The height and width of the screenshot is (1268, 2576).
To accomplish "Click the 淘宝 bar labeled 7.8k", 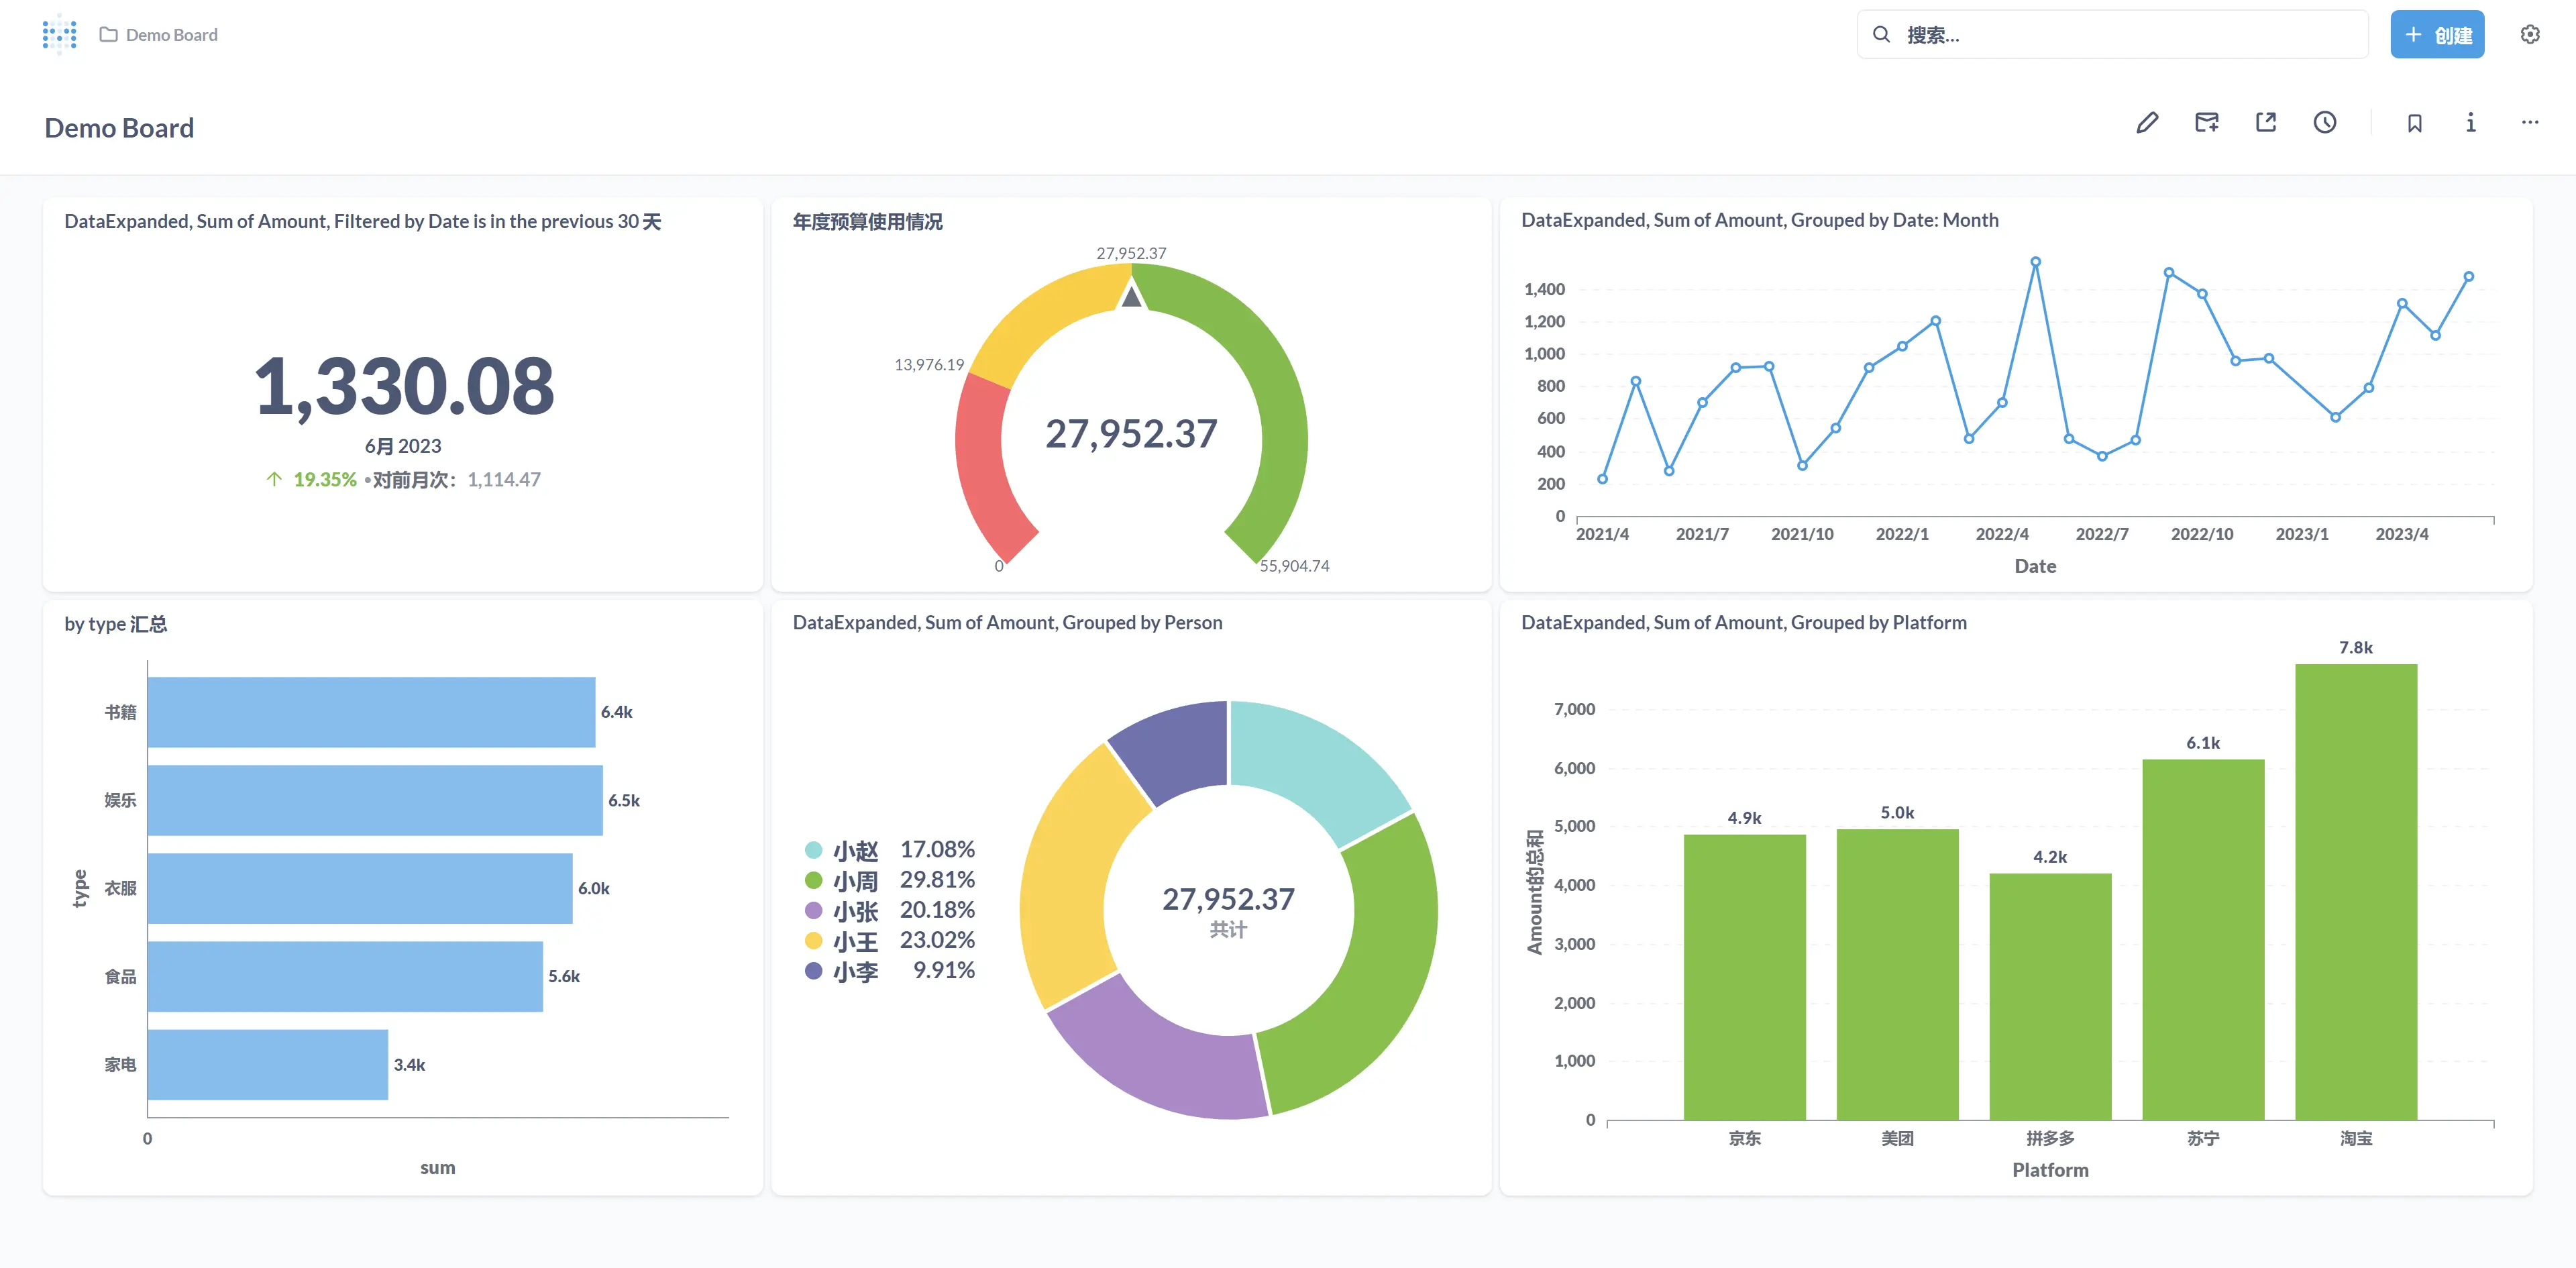I will click(2356, 892).
